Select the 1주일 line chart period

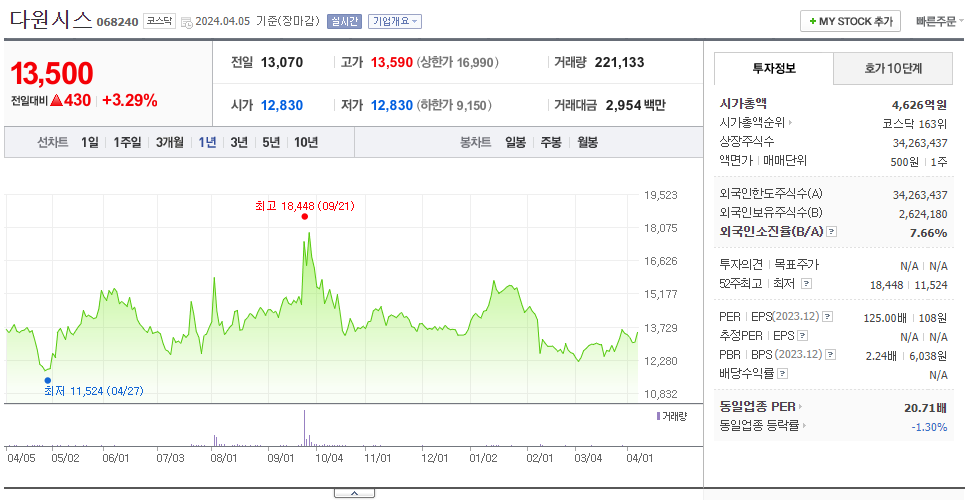(127, 143)
